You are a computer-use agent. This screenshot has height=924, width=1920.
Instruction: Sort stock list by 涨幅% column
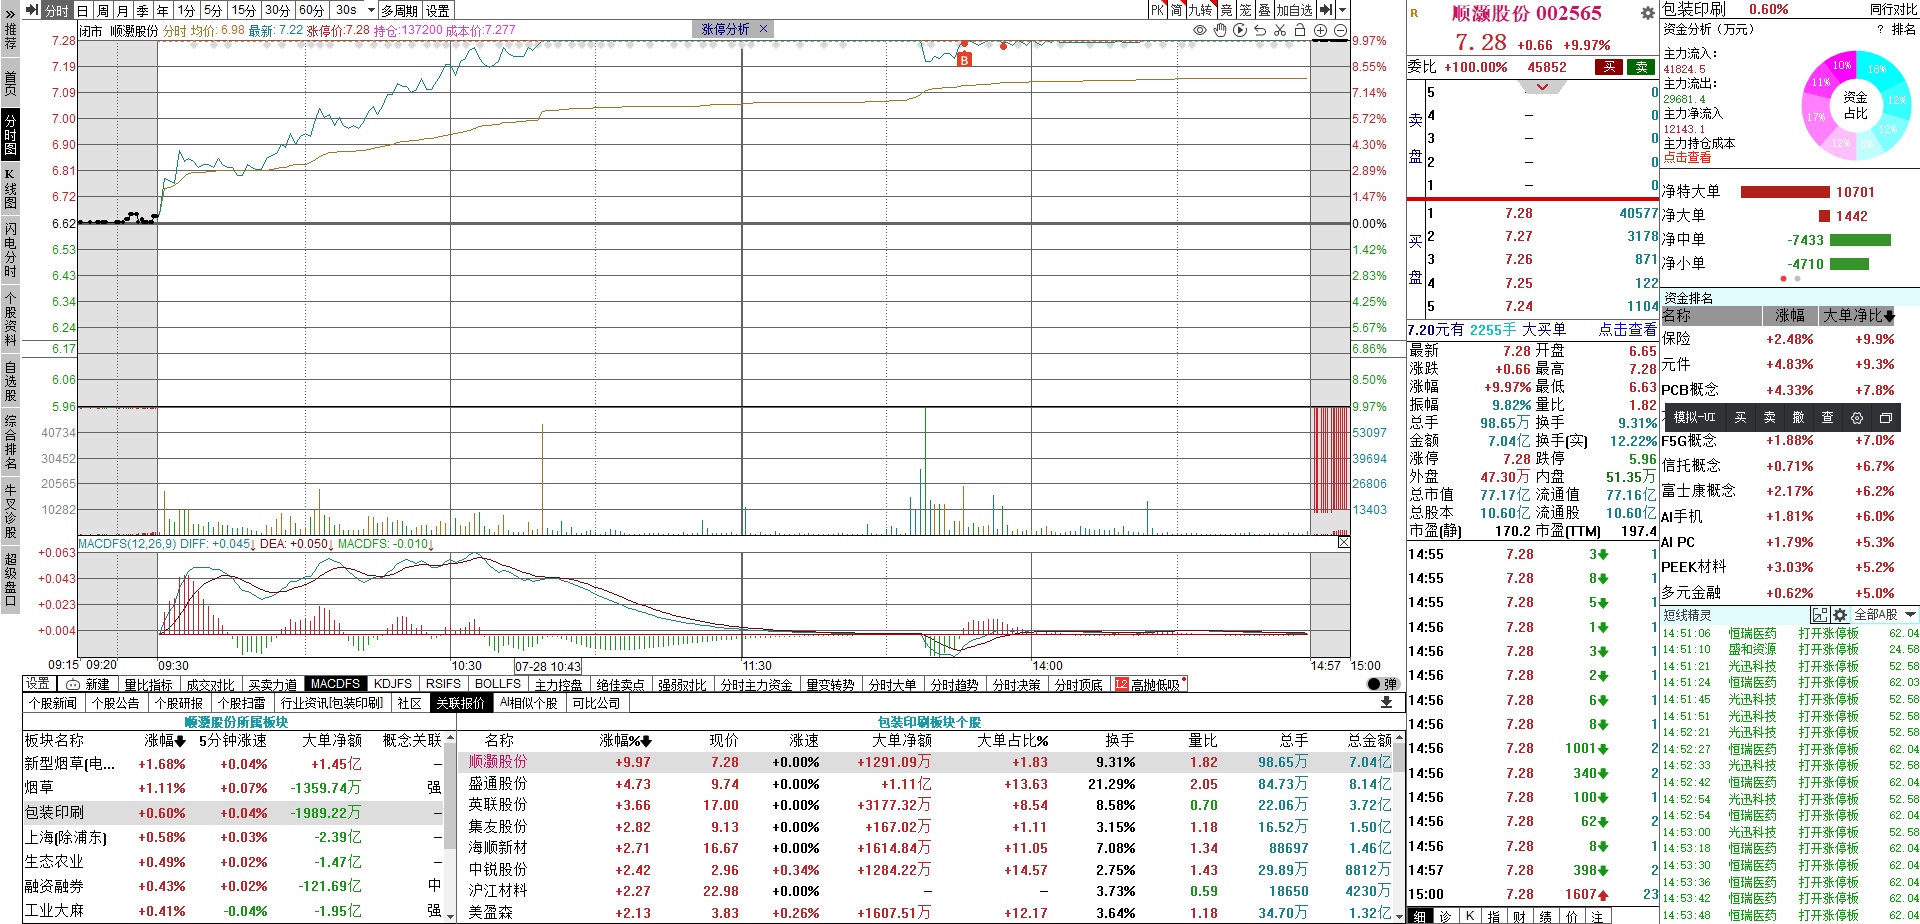626,741
